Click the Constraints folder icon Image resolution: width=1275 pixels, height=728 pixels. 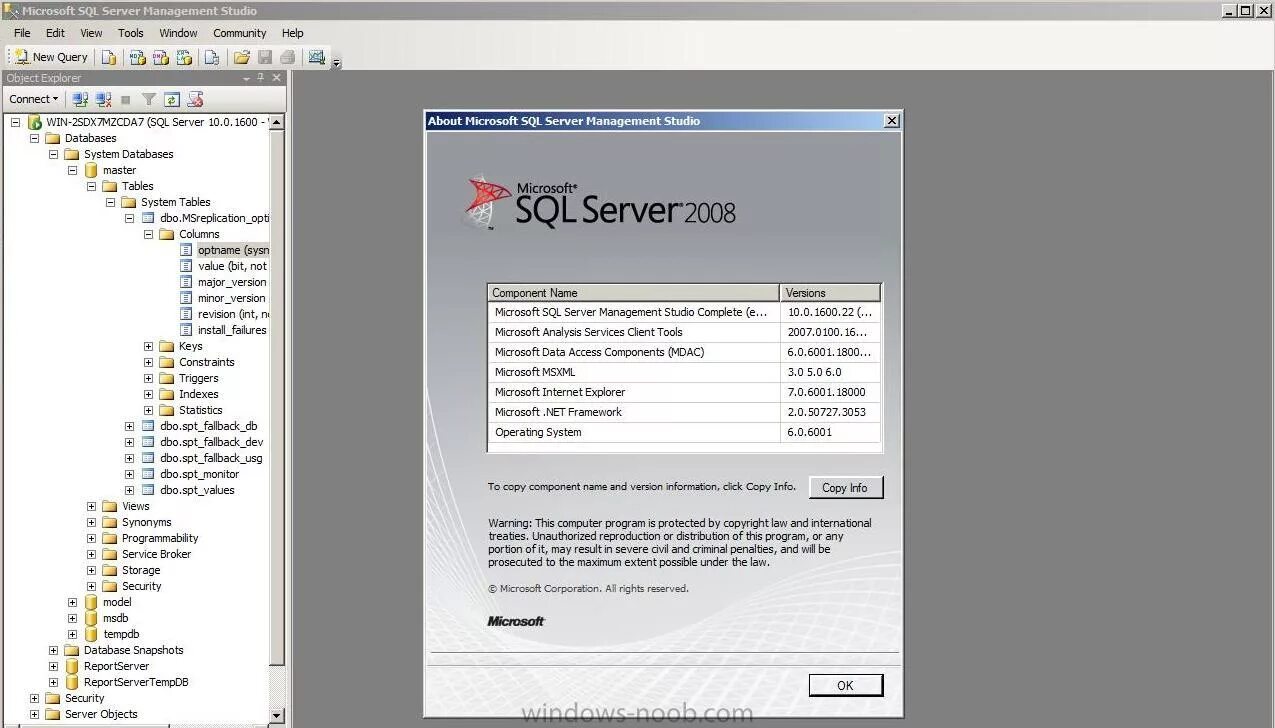pos(167,362)
